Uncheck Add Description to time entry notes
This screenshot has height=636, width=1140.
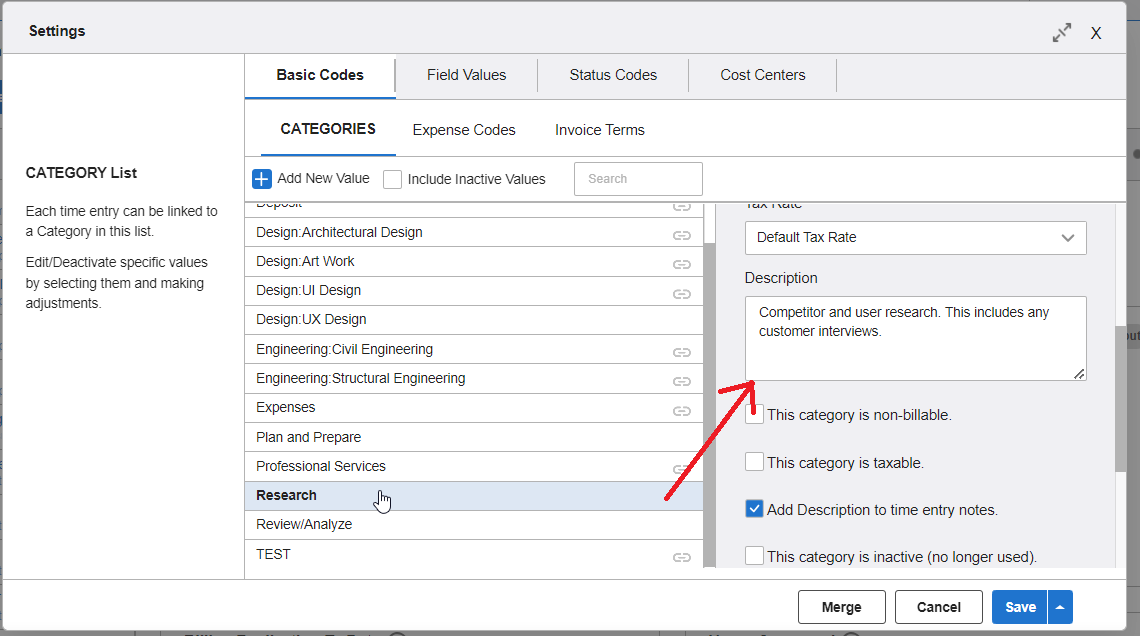tap(755, 509)
